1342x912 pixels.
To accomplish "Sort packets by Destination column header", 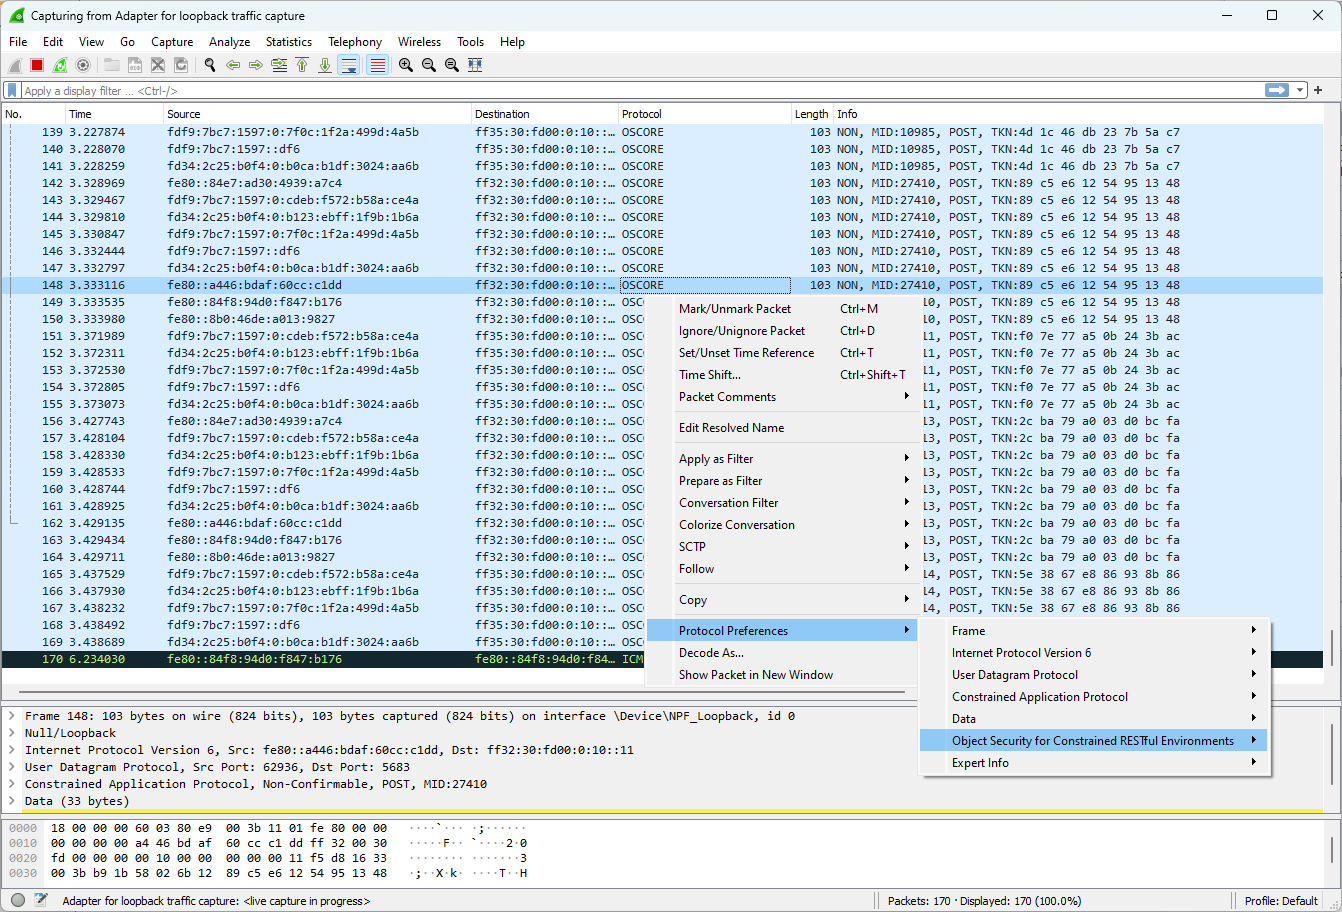I will point(545,114).
